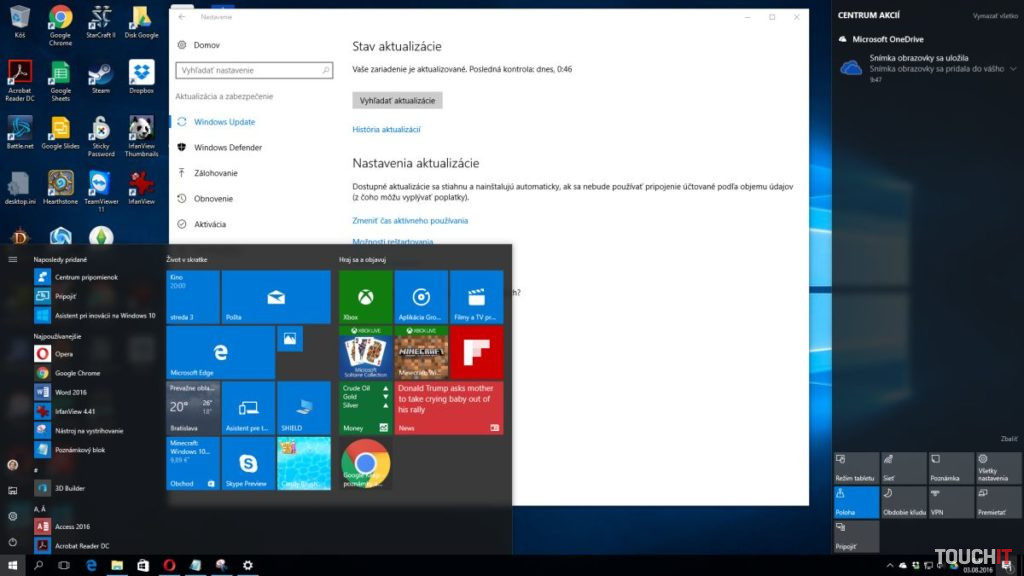Select Zálohovanie in the settings sidebar
1024x576 pixels.
point(215,173)
